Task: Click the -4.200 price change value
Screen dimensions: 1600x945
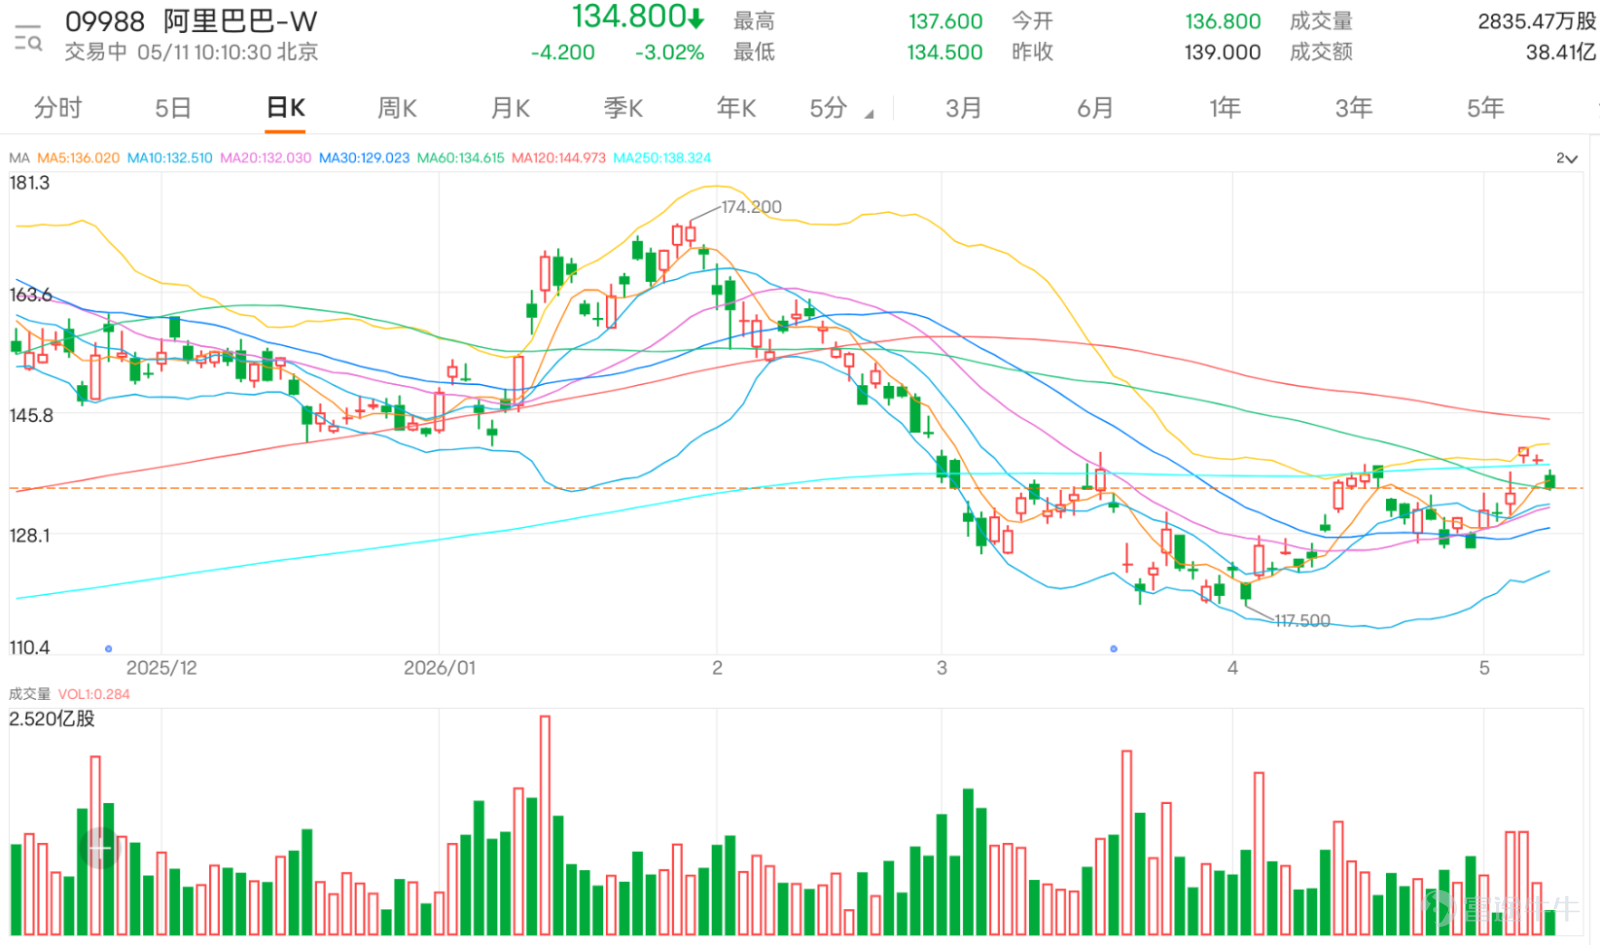Action: tap(563, 52)
